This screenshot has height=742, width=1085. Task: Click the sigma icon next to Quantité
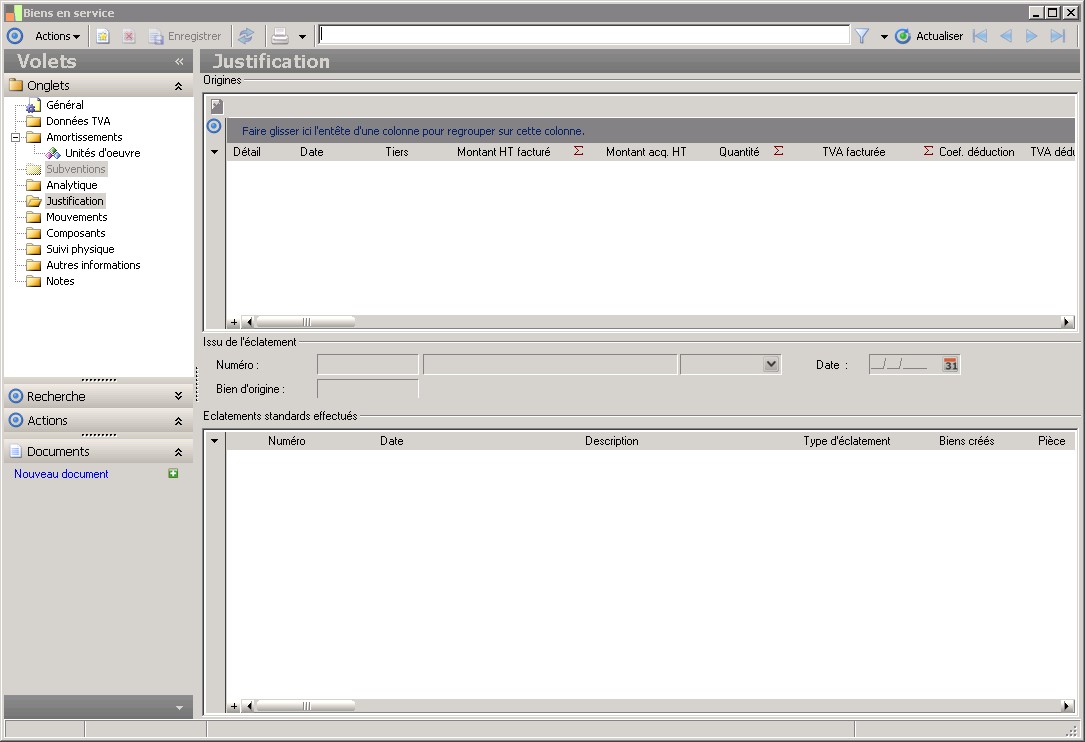779,151
